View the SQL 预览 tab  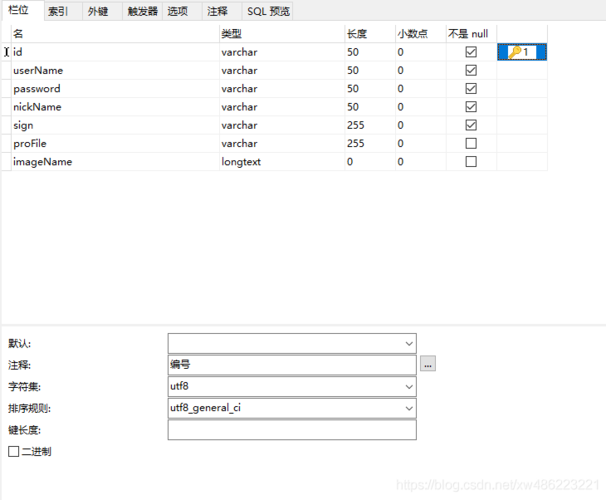(268, 11)
